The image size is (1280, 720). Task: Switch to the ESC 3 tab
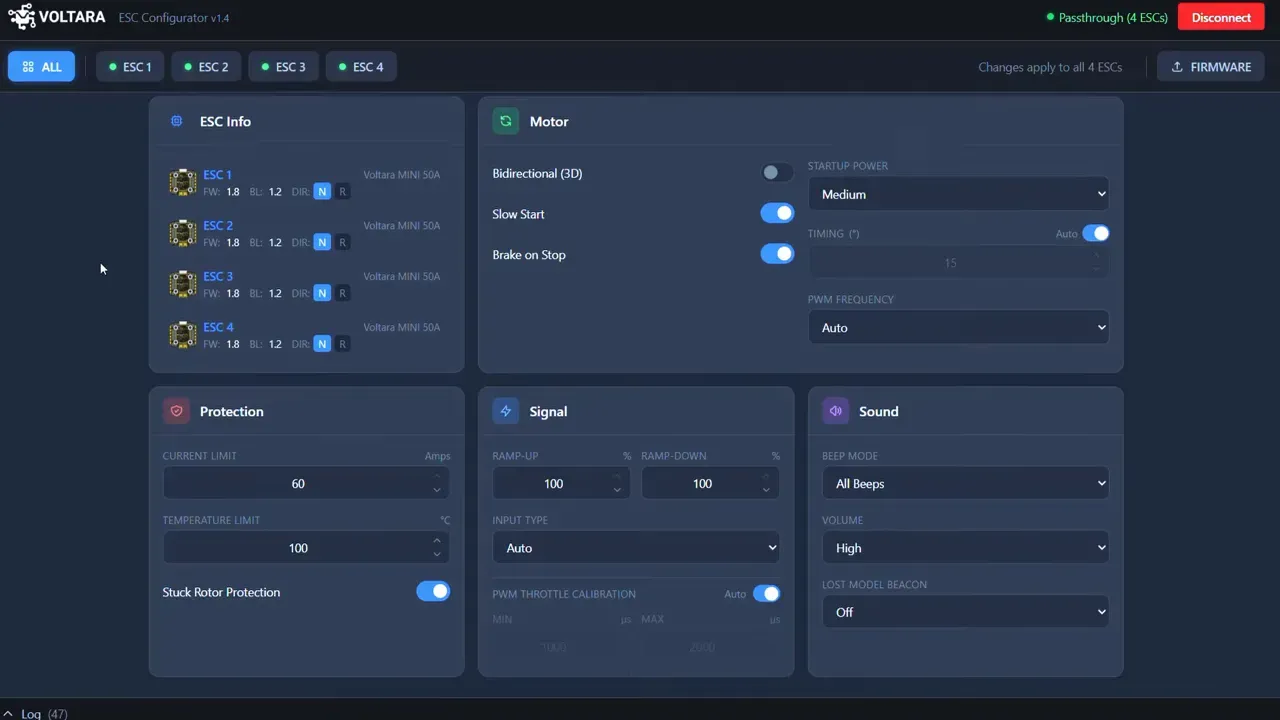[x=284, y=67]
